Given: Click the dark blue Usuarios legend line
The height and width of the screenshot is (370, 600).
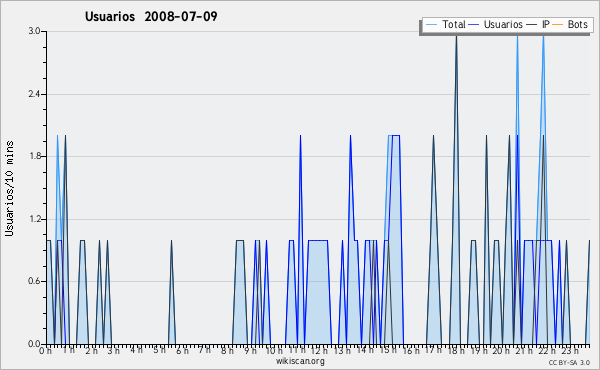Looking at the screenshot, I should click(x=474, y=25).
